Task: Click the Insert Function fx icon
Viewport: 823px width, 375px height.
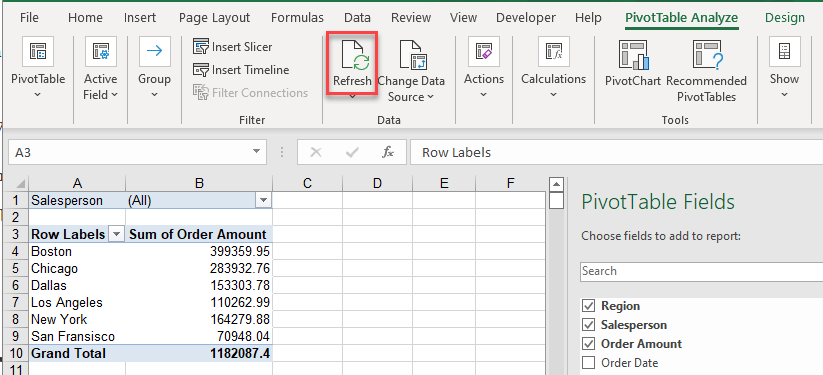Action: coord(387,153)
